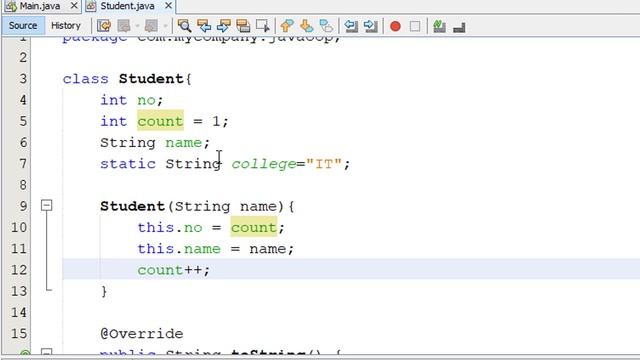This screenshot has height=360, width=640.
Task: Click the 'static' keyword on line 7
Action: coord(128,164)
